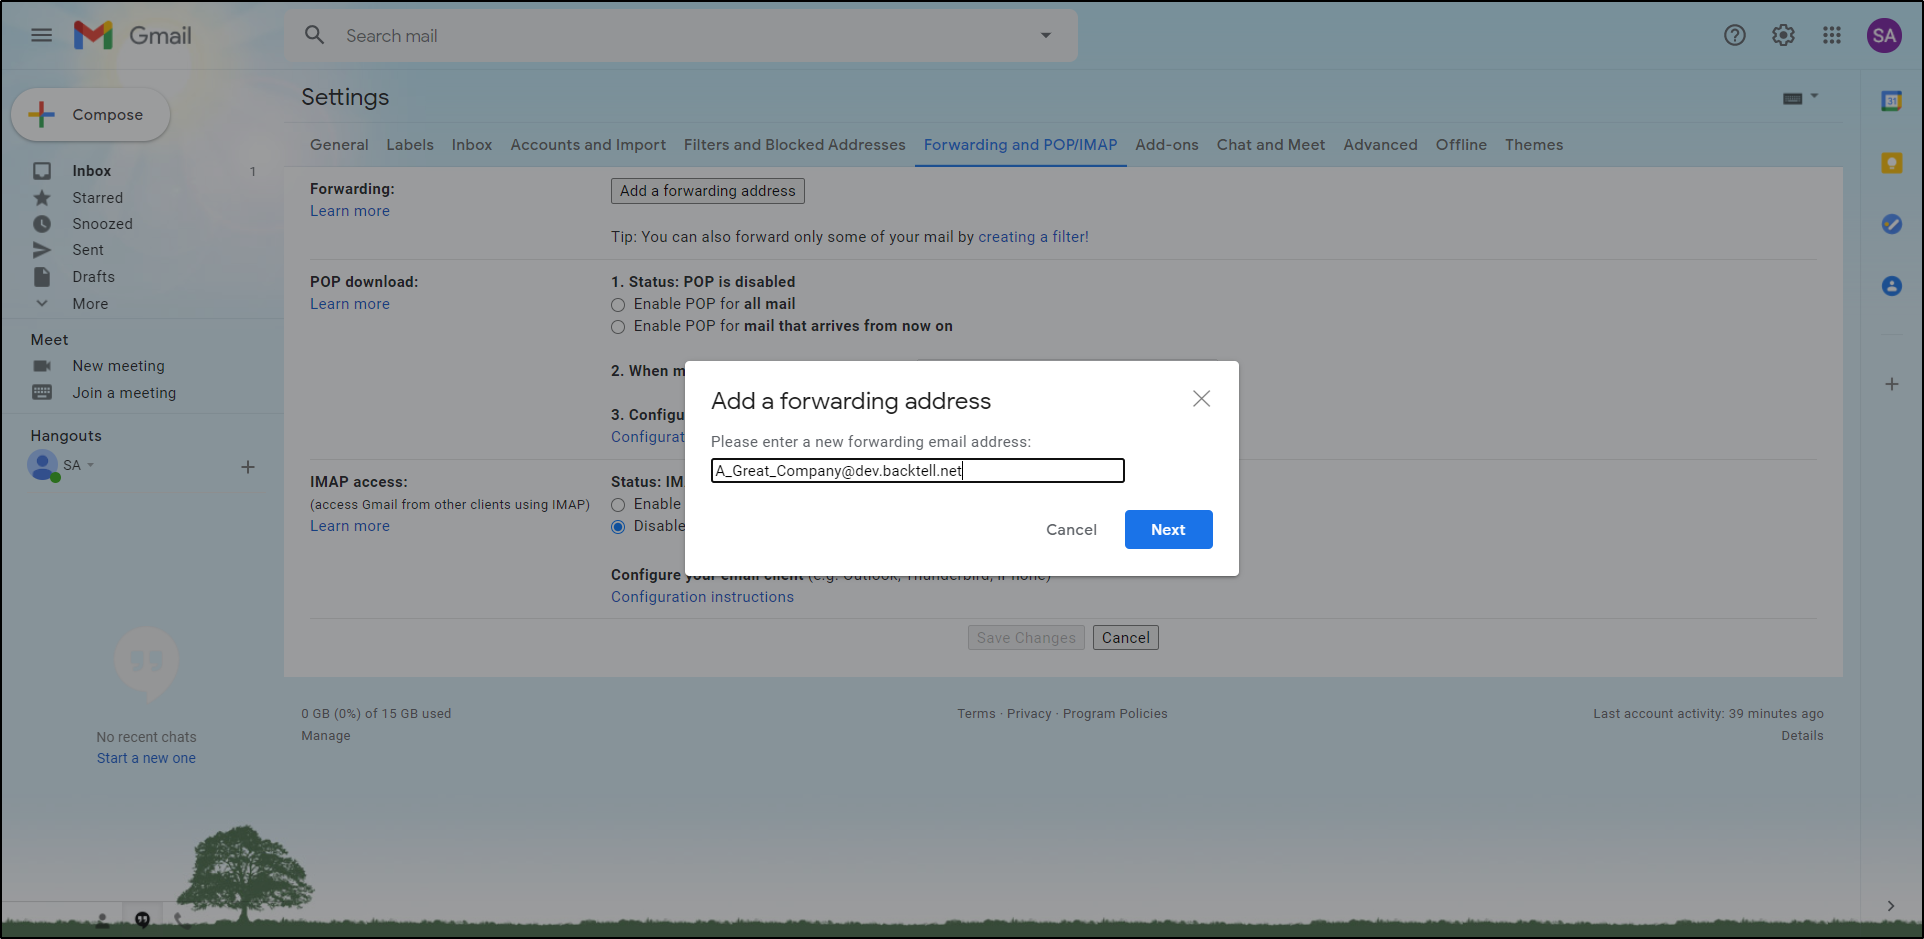Open Accounts and Import tab
This screenshot has height=939, width=1924.
[x=588, y=145]
